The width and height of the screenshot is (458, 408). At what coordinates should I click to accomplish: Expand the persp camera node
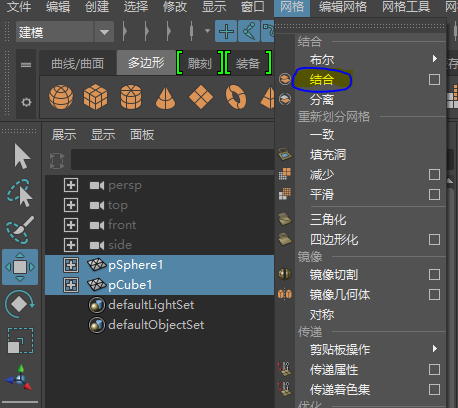pyautogui.click(x=71, y=185)
